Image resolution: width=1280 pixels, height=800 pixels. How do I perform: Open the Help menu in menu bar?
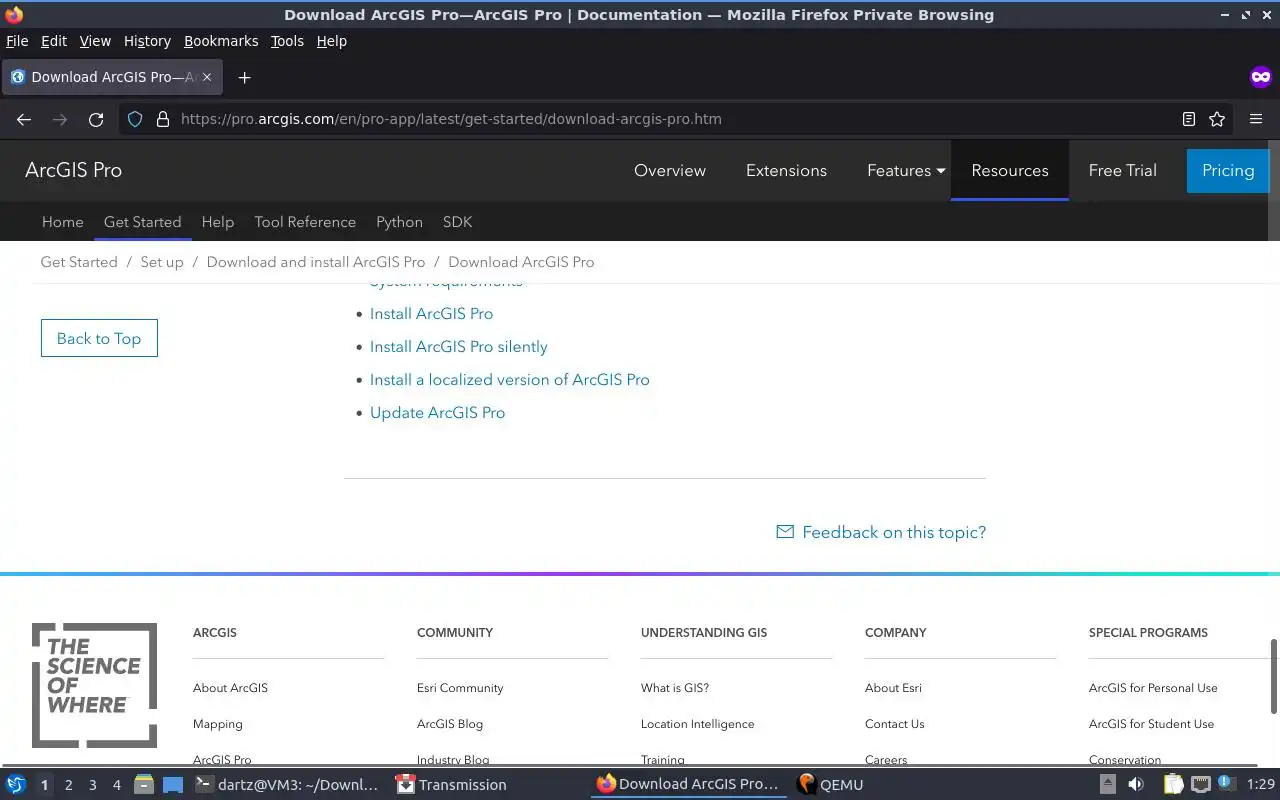coord(331,41)
